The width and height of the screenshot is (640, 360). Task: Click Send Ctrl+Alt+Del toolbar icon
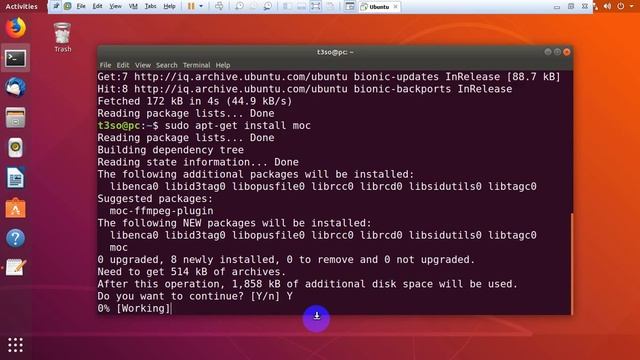[219, 6]
